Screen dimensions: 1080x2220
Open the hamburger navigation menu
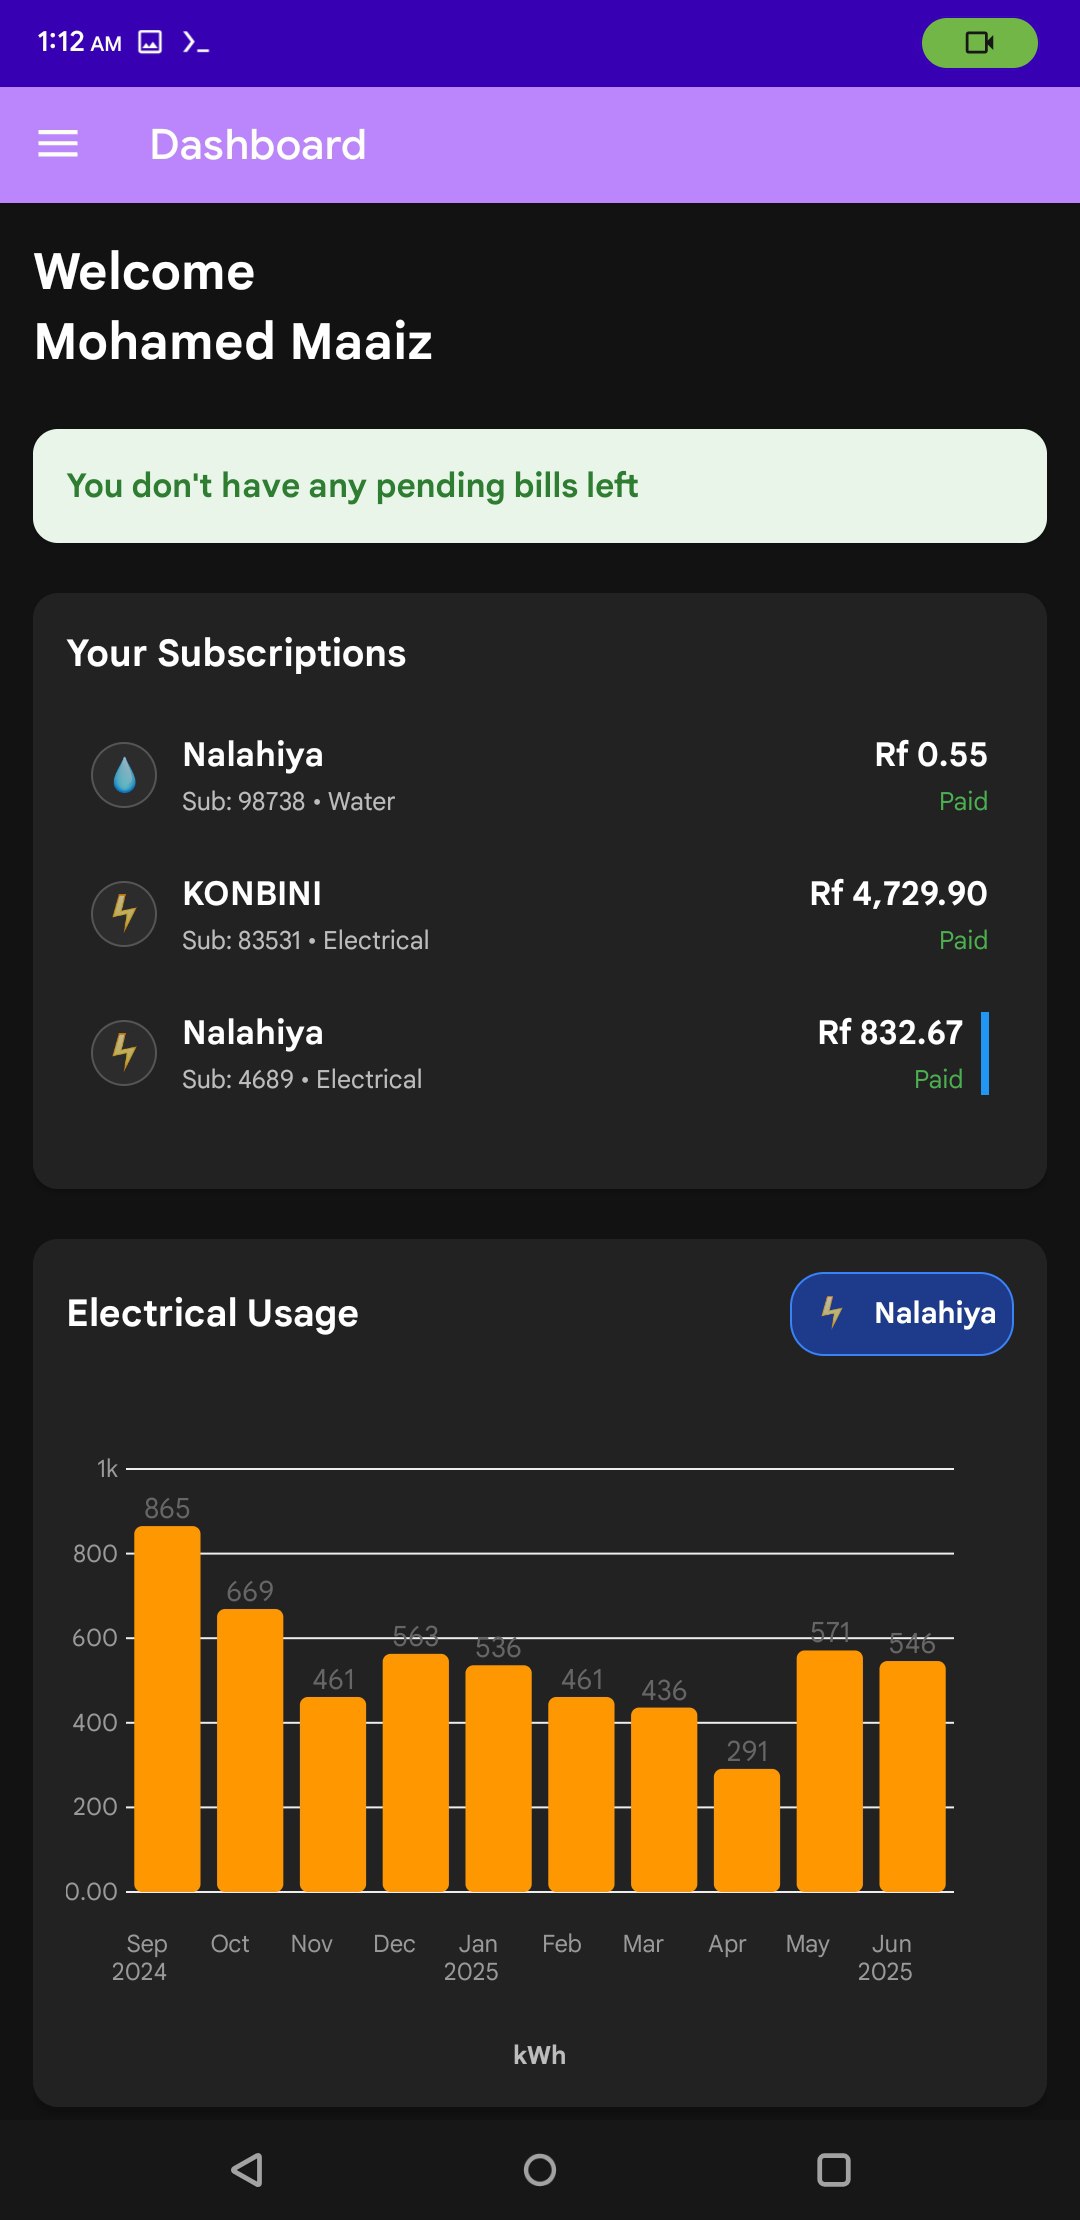pyautogui.click(x=58, y=145)
